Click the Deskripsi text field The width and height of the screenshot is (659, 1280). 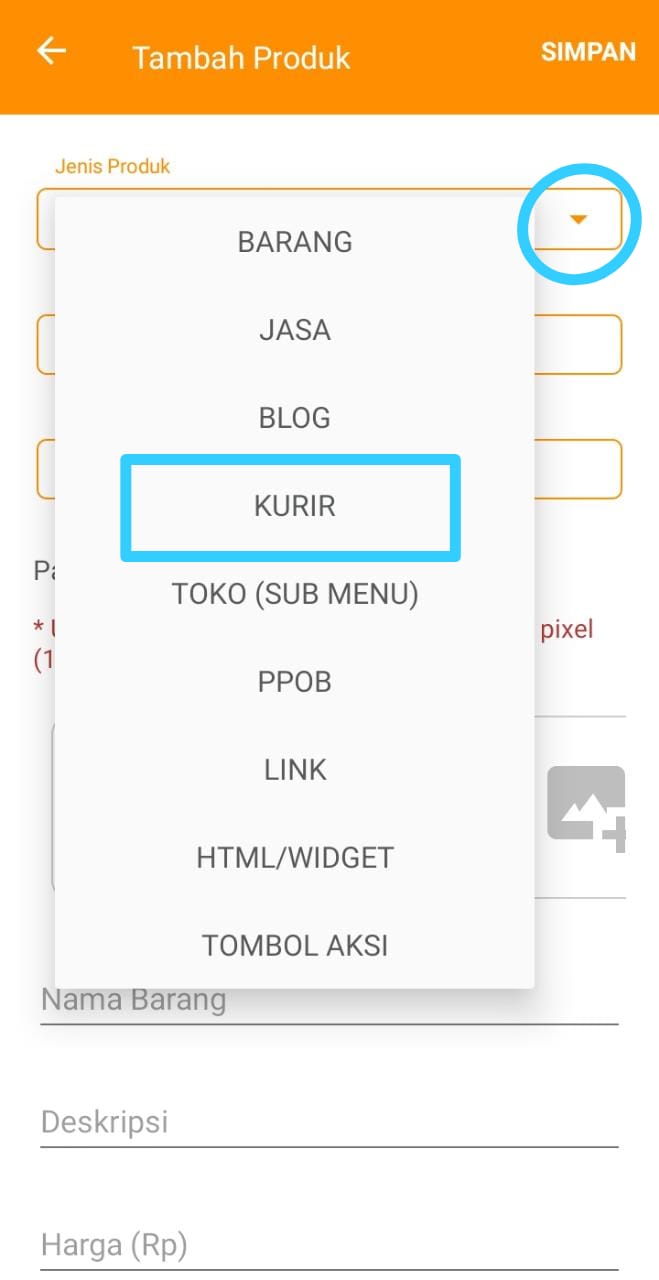[x=329, y=1122]
